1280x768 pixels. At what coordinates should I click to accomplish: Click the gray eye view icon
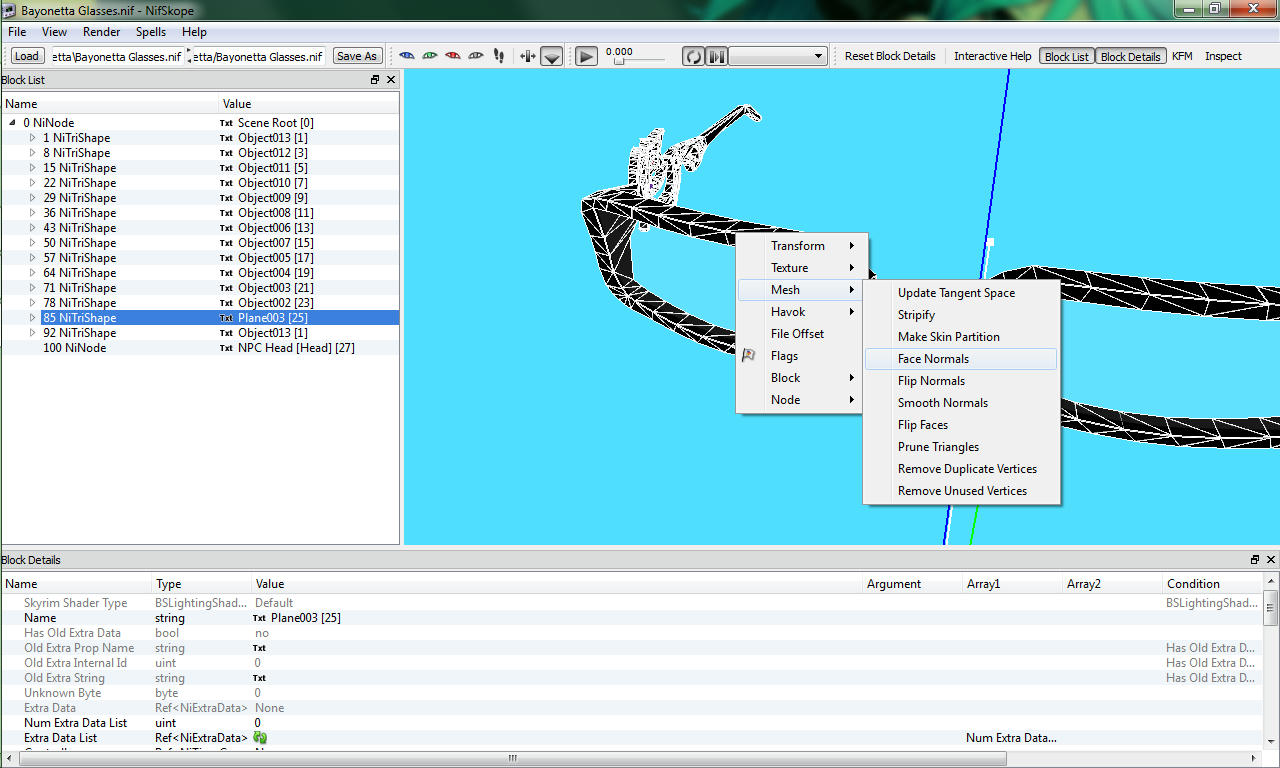pos(476,56)
